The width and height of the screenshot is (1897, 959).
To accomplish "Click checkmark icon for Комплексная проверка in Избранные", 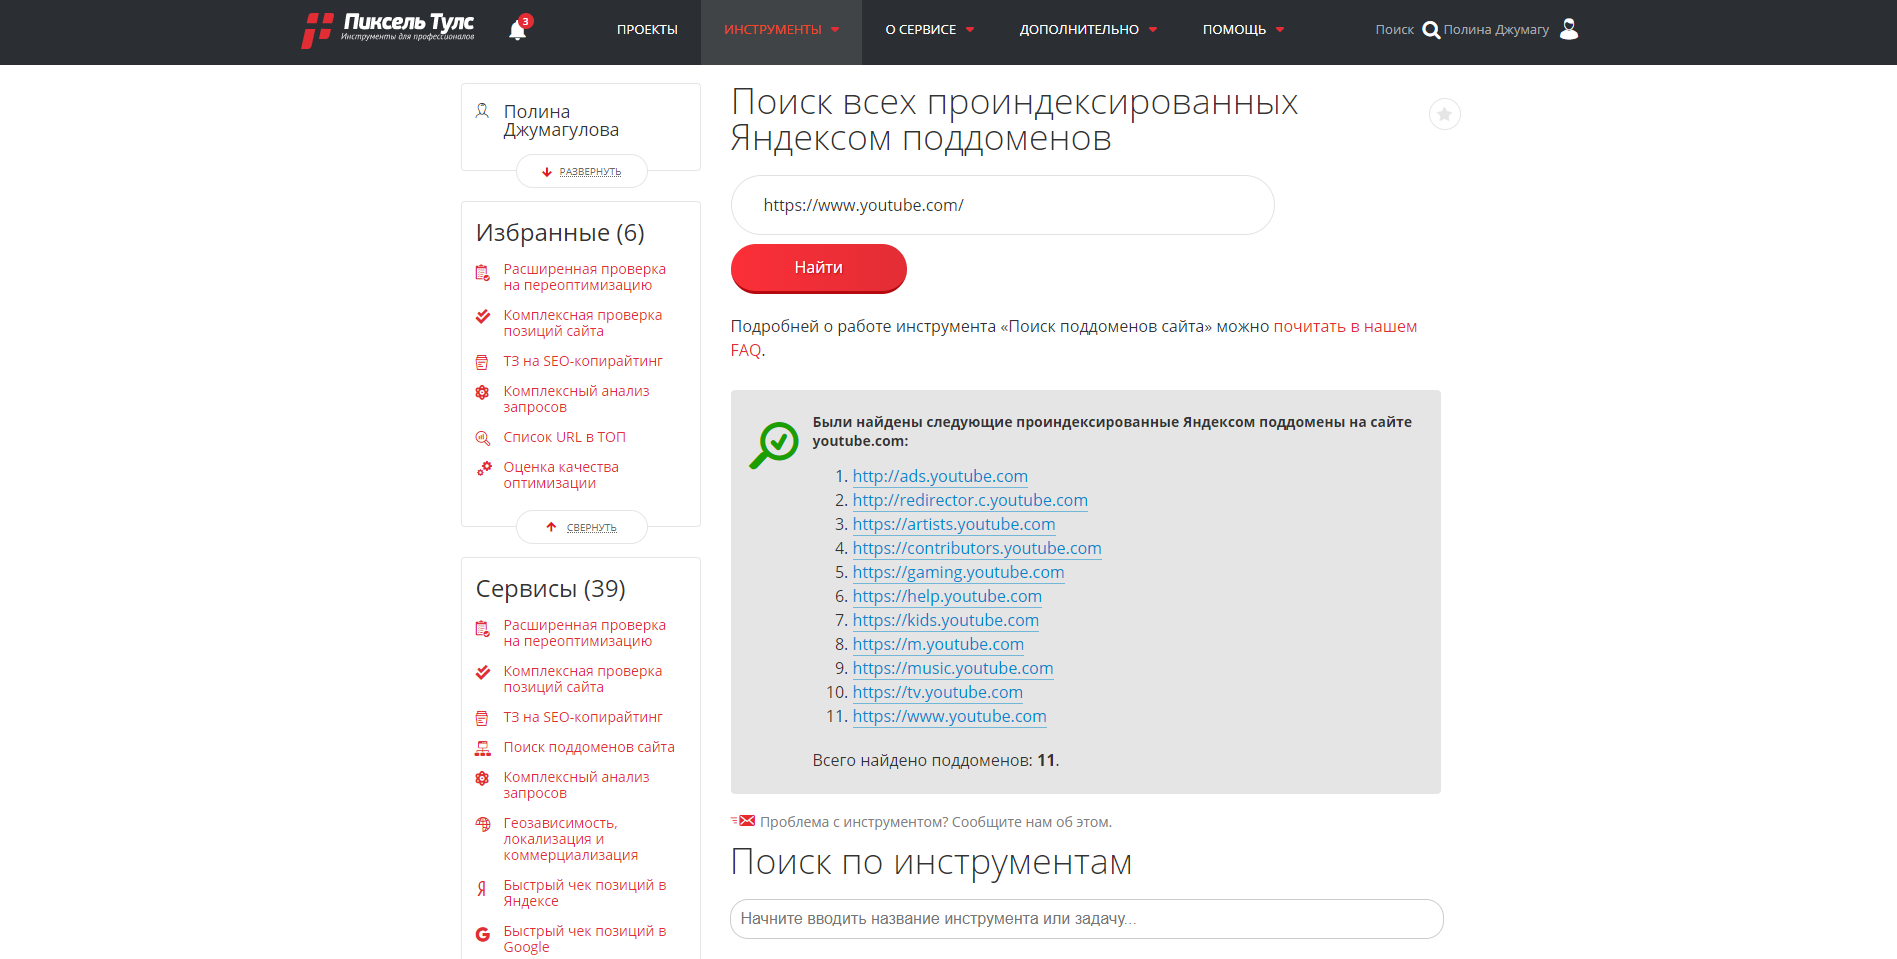I will 482,317.
